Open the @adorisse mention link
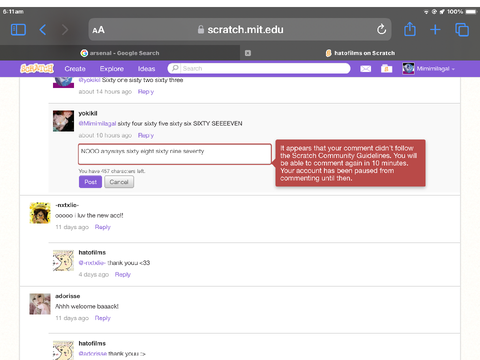 pos(93,354)
